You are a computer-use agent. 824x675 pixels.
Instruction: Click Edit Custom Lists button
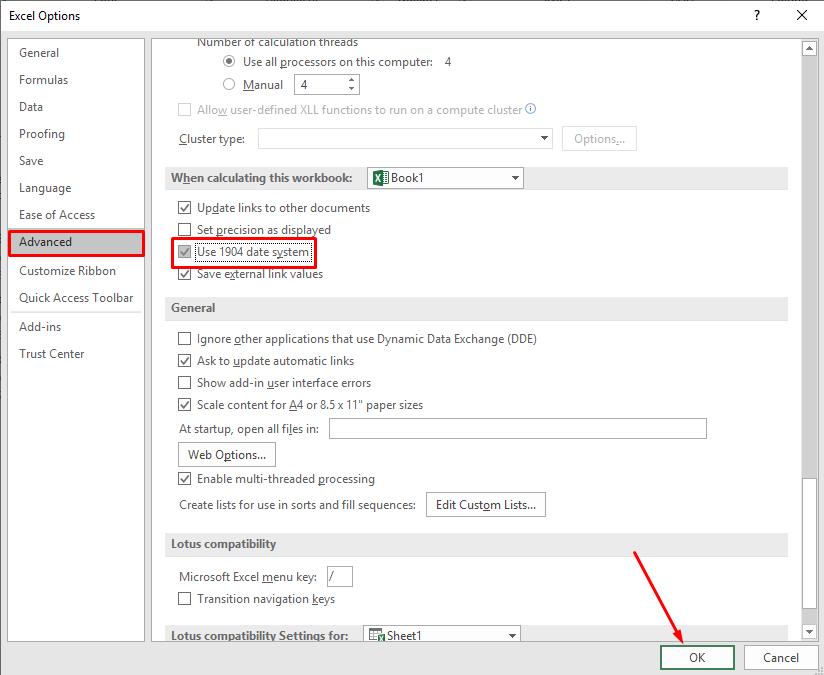[486, 505]
